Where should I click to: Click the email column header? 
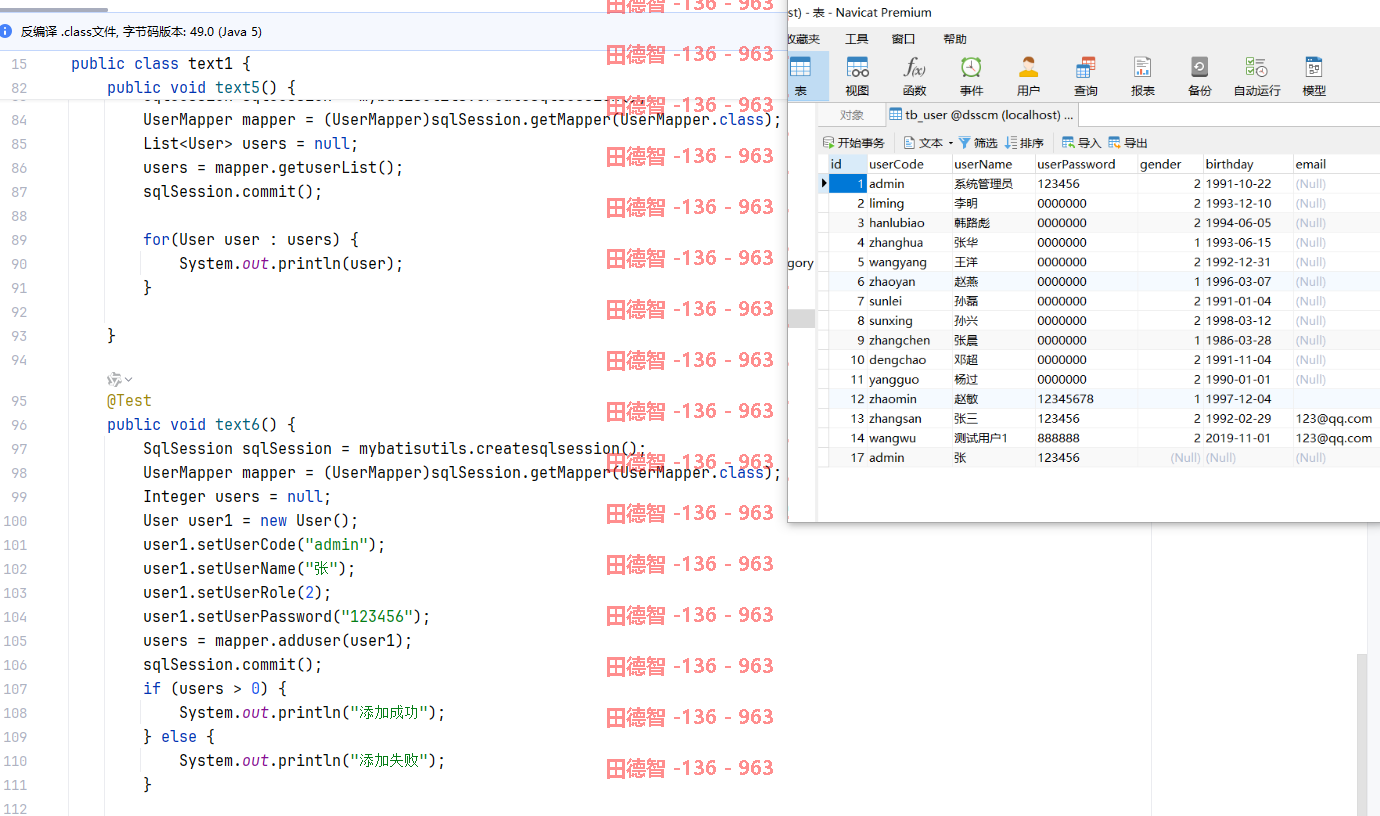(1336, 164)
